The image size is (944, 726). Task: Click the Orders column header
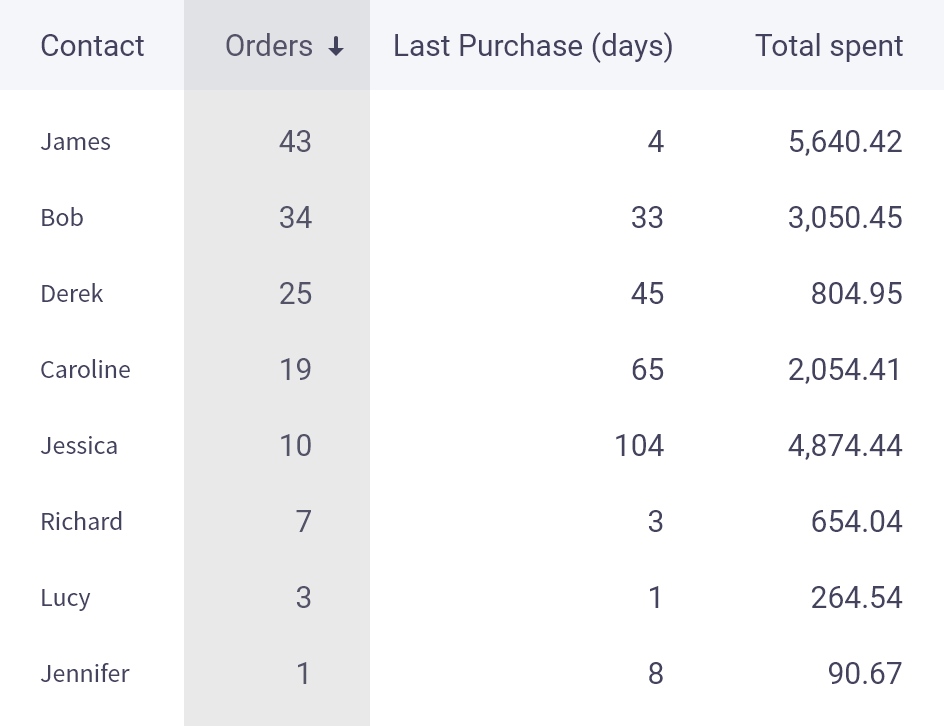[269, 46]
